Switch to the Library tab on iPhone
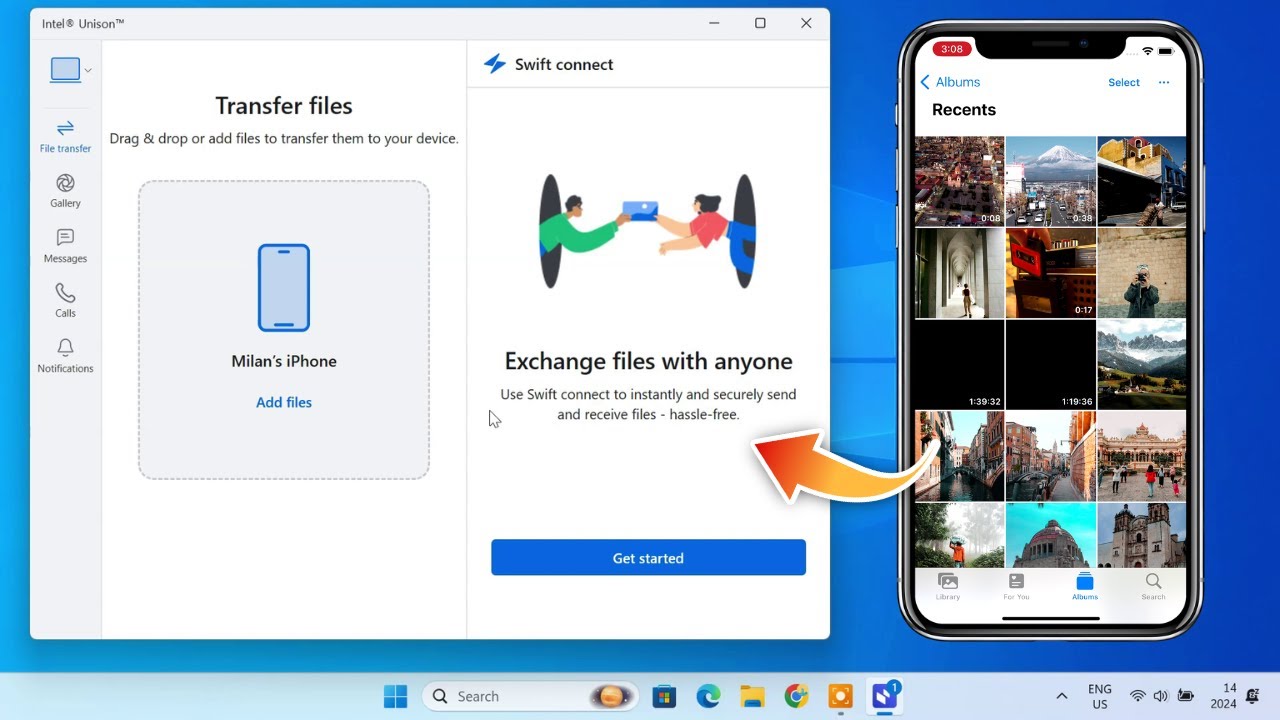 click(948, 586)
